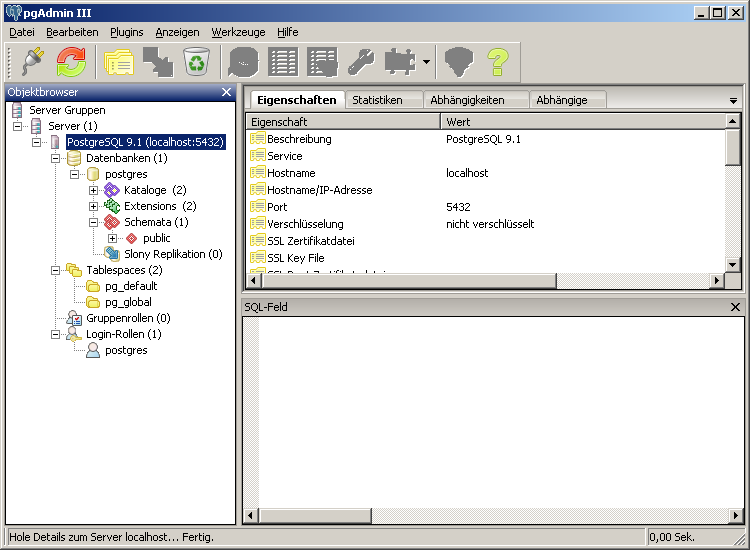Open the Hilfe menu

click(287, 32)
